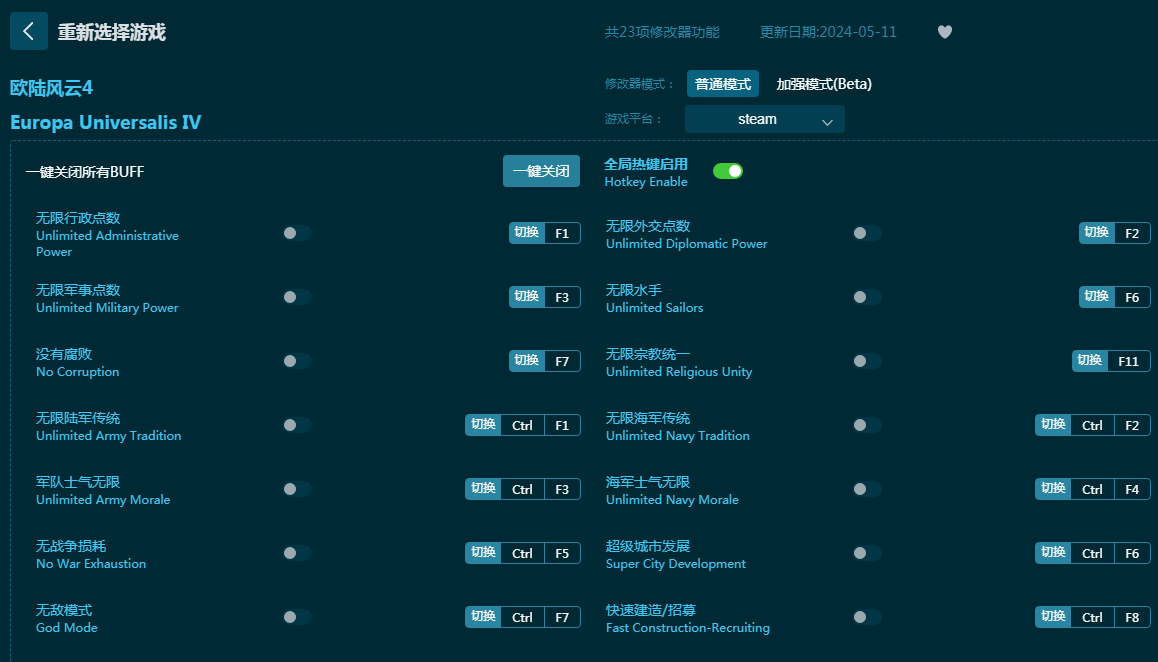
Task: Switch on Unlimited Army Tradition
Action: click(297, 425)
